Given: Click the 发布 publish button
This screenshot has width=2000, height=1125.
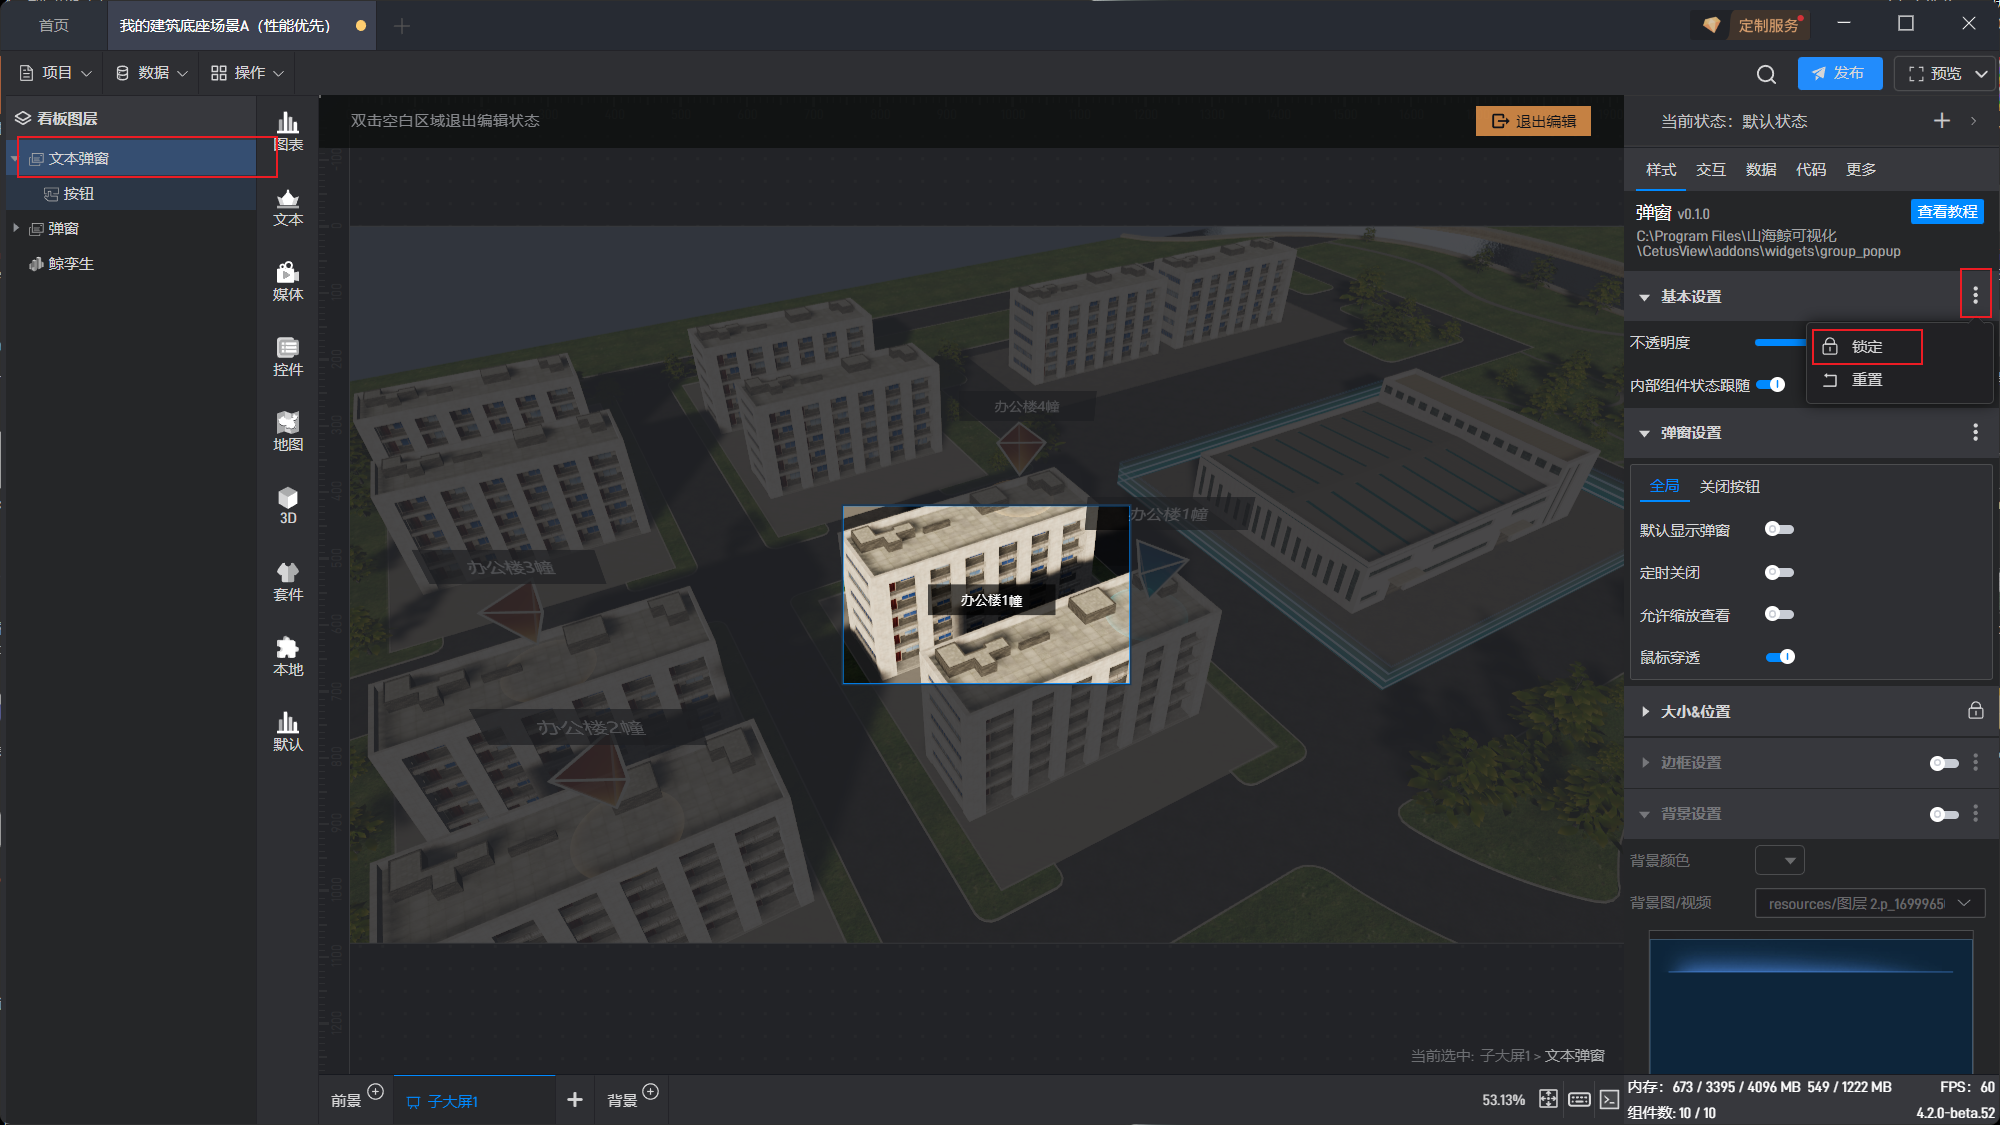Looking at the screenshot, I should tap(1839, 74).
